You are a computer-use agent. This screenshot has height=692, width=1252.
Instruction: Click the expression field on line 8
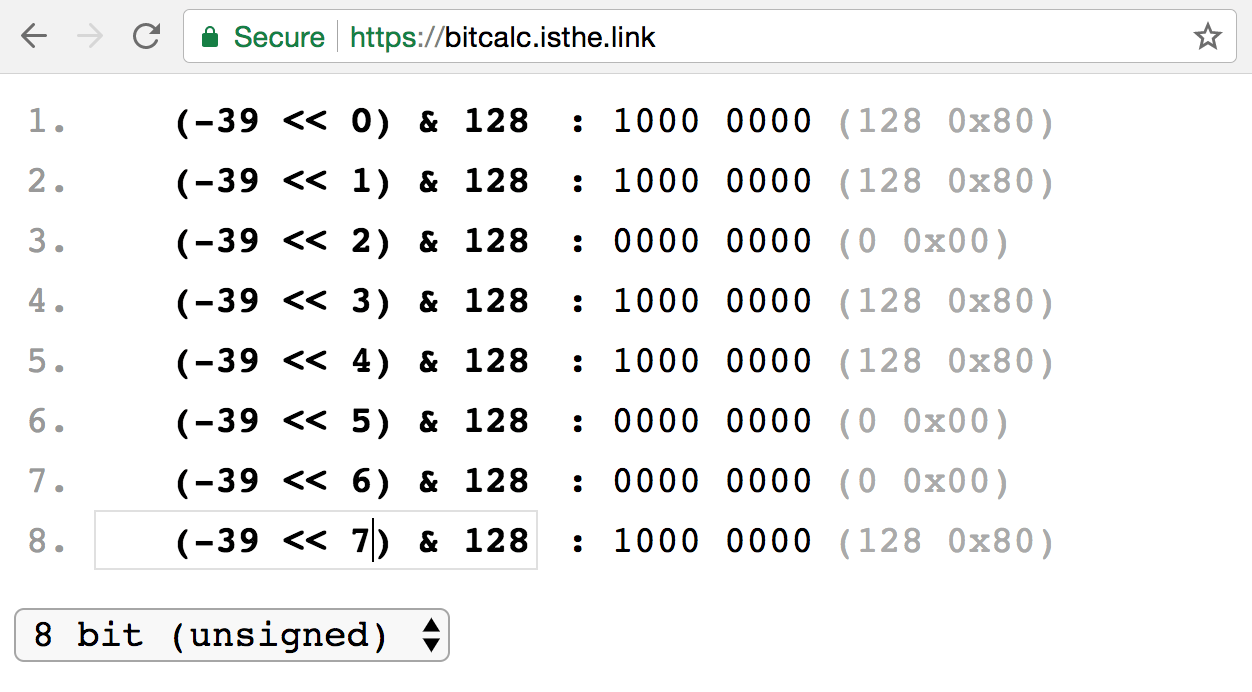(316, 540)
